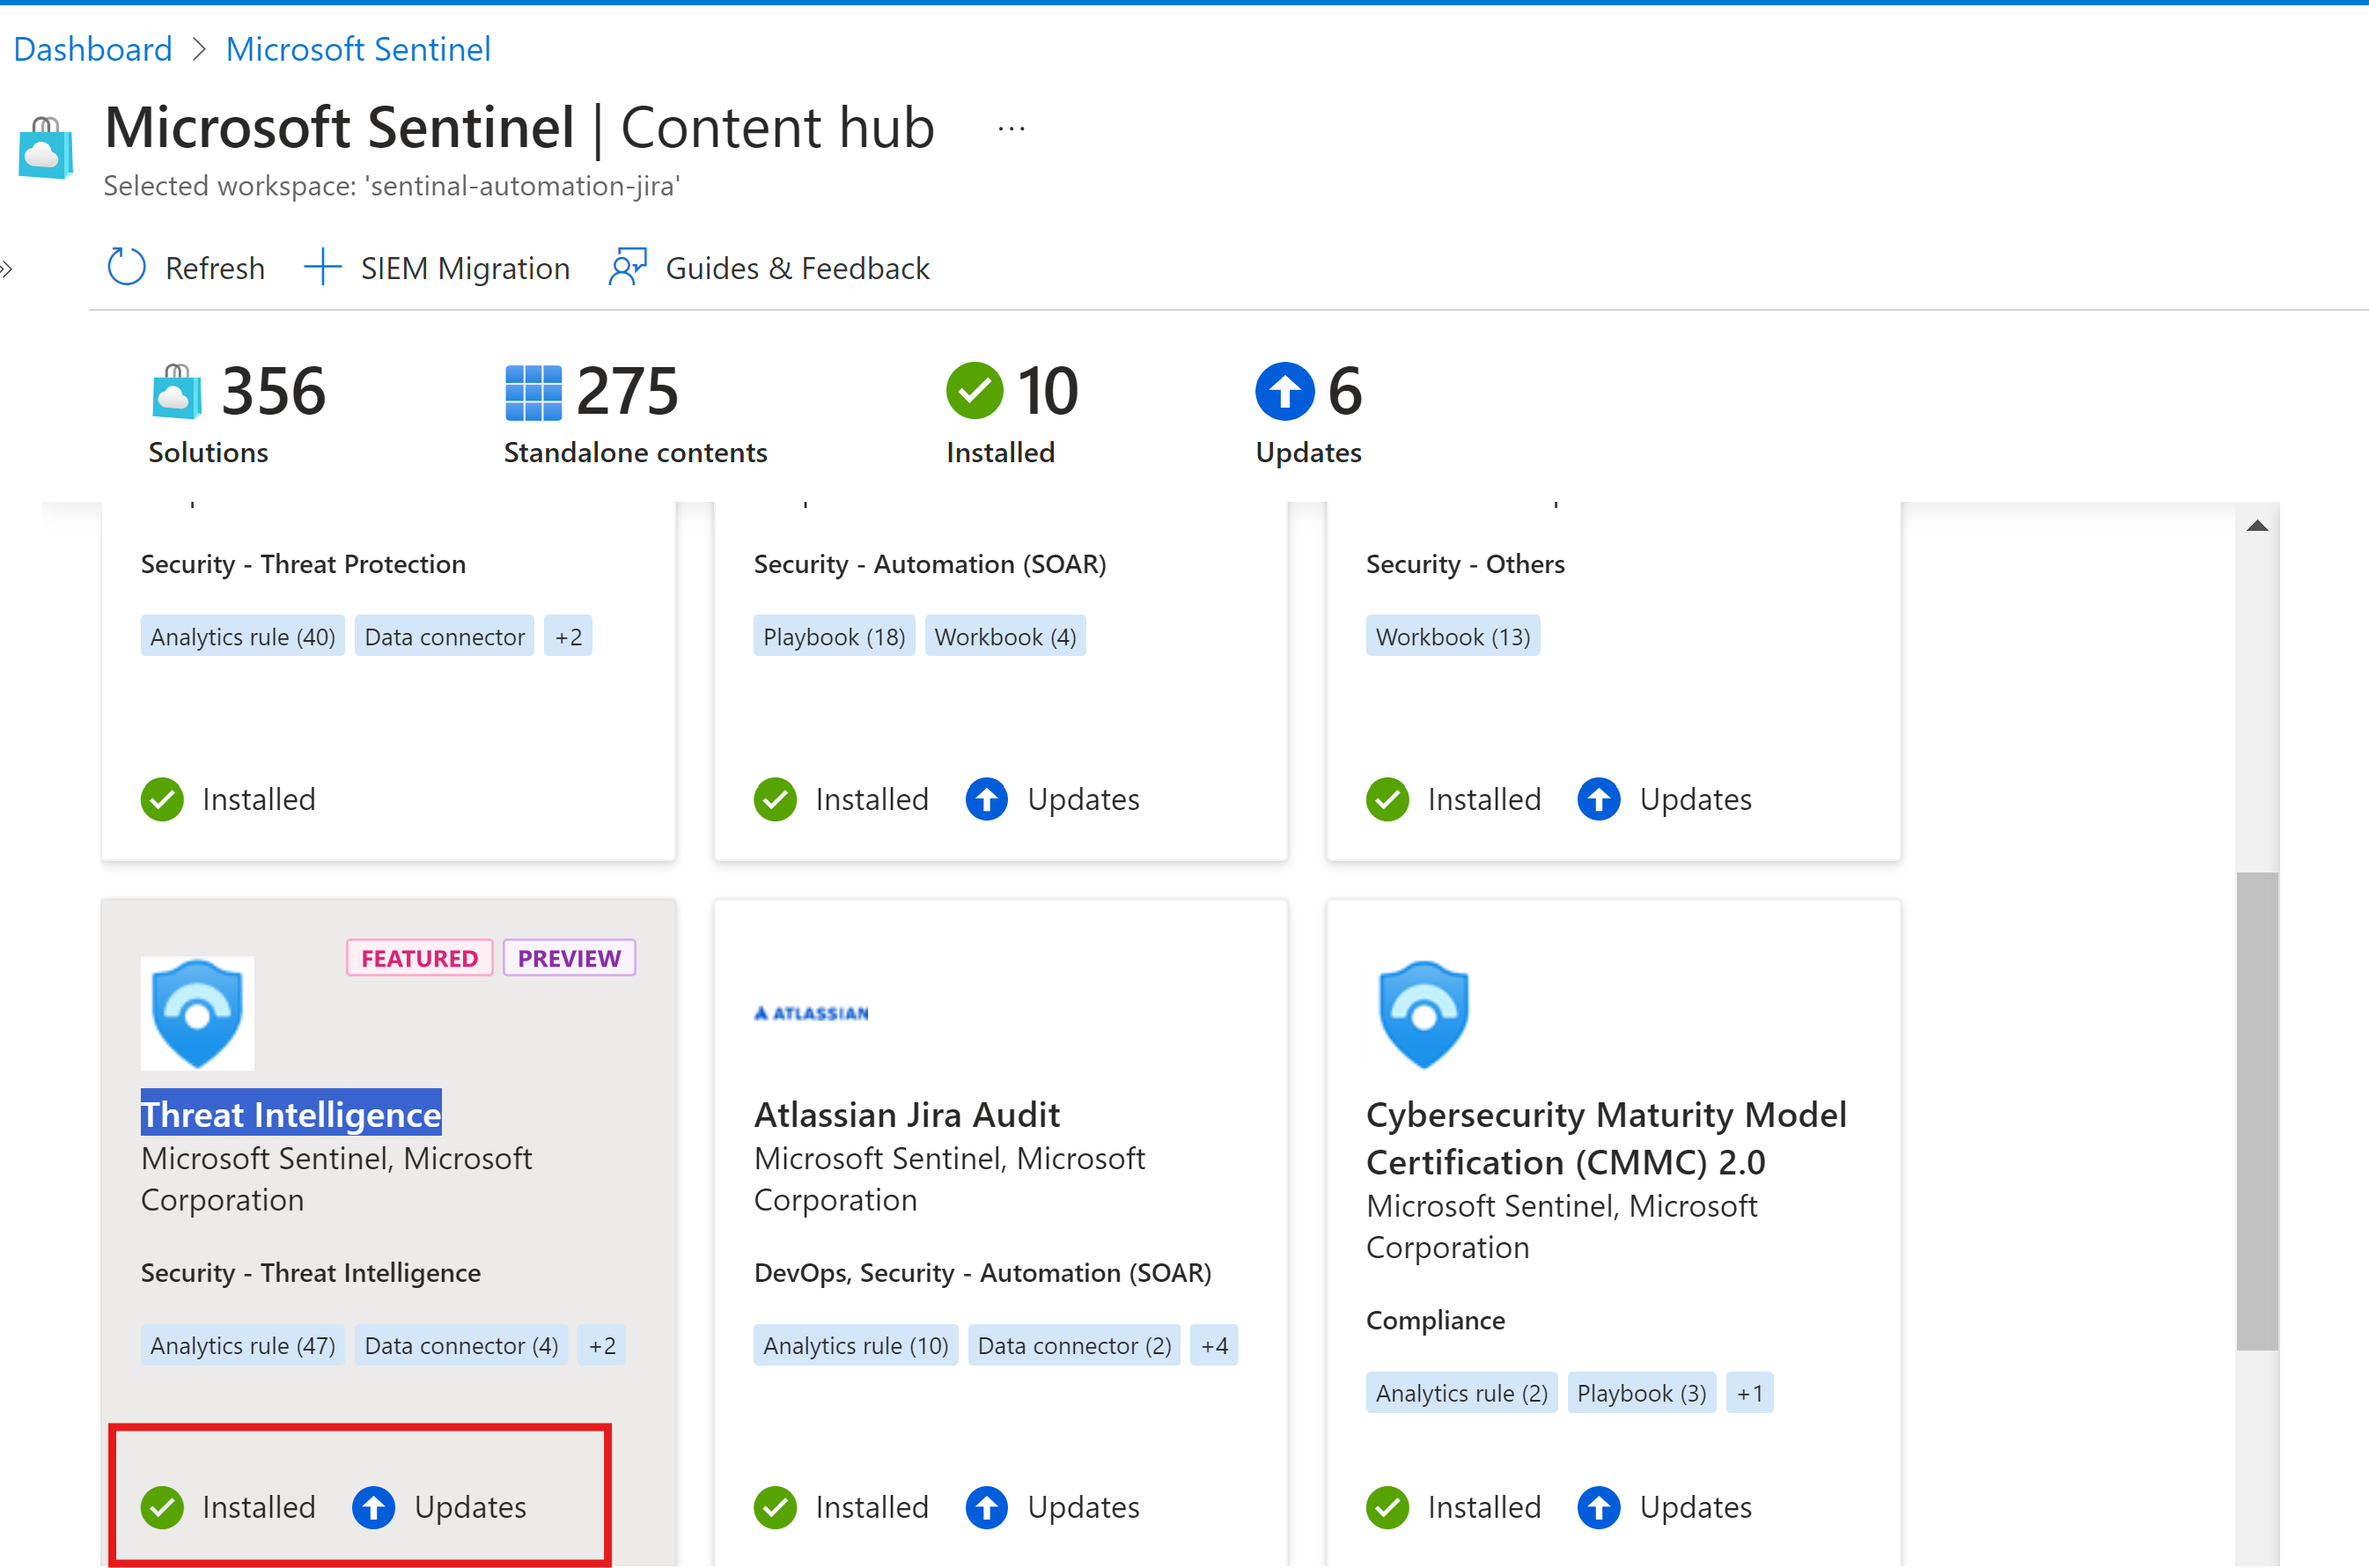
Task: Expand the collapsed left navigation chevron
Action: tap(7, 268)
